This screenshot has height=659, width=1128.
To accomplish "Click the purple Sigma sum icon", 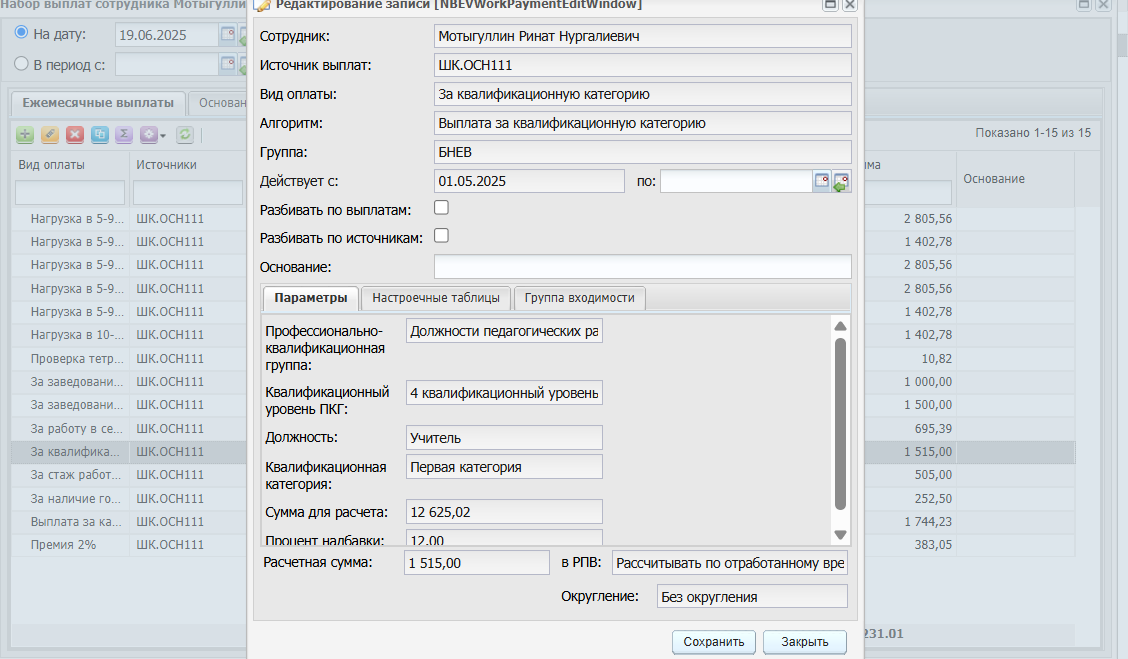I will [x=124, y=135].
